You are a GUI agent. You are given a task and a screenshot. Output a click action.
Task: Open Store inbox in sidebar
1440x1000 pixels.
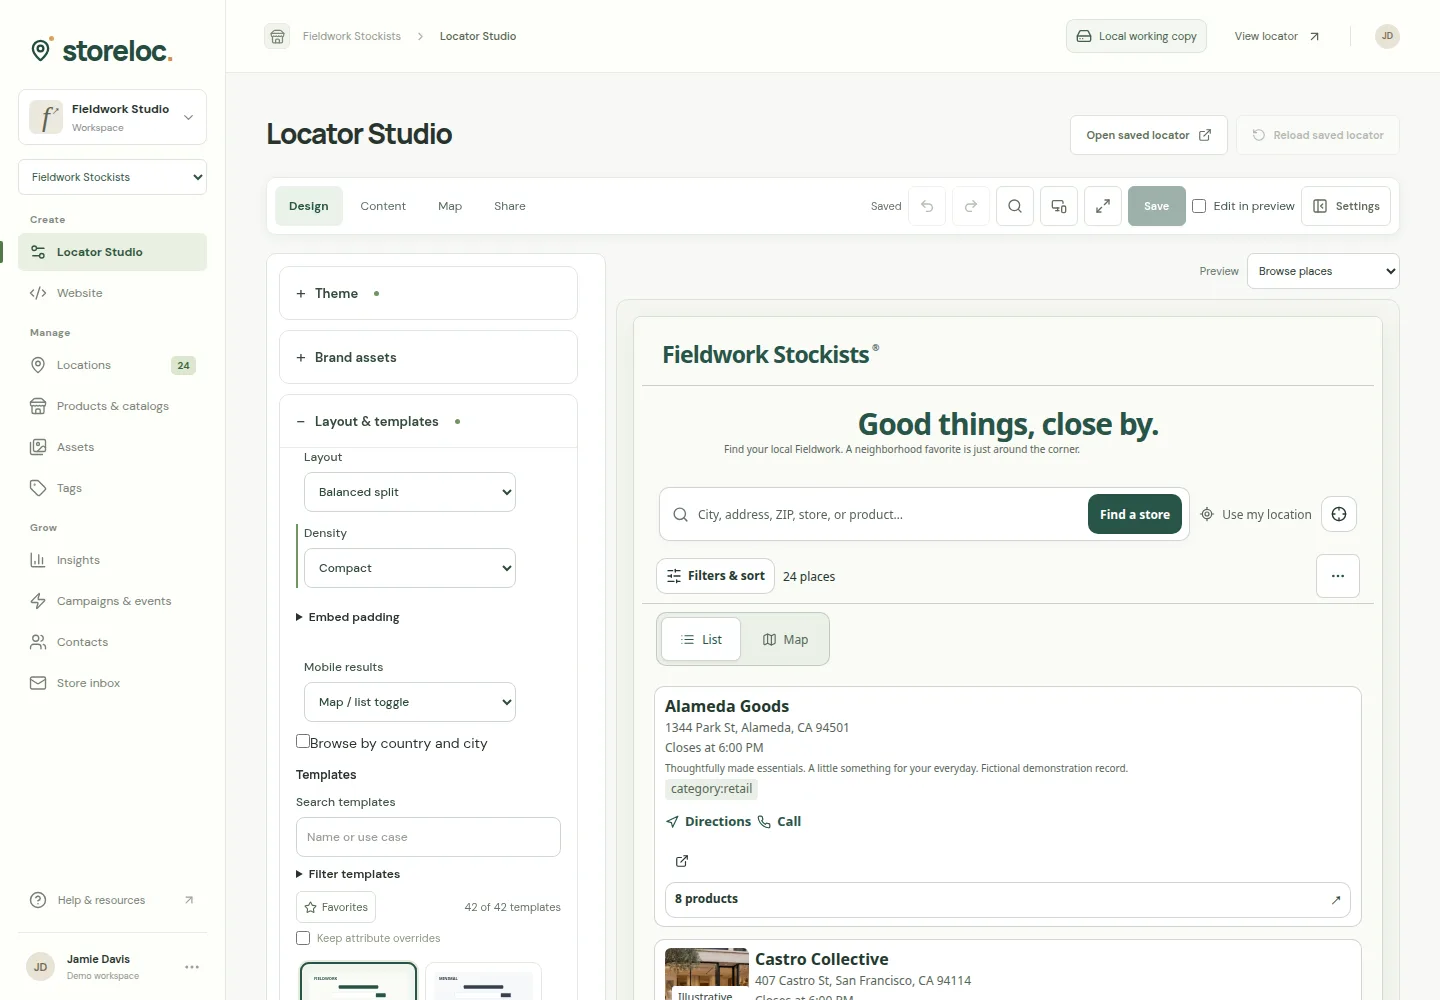click(x=112, y=683)
